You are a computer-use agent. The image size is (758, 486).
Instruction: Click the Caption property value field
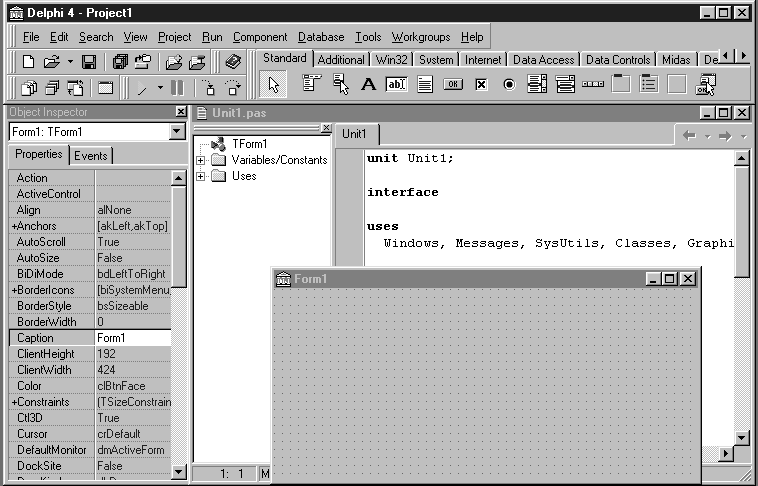[133, 338]
